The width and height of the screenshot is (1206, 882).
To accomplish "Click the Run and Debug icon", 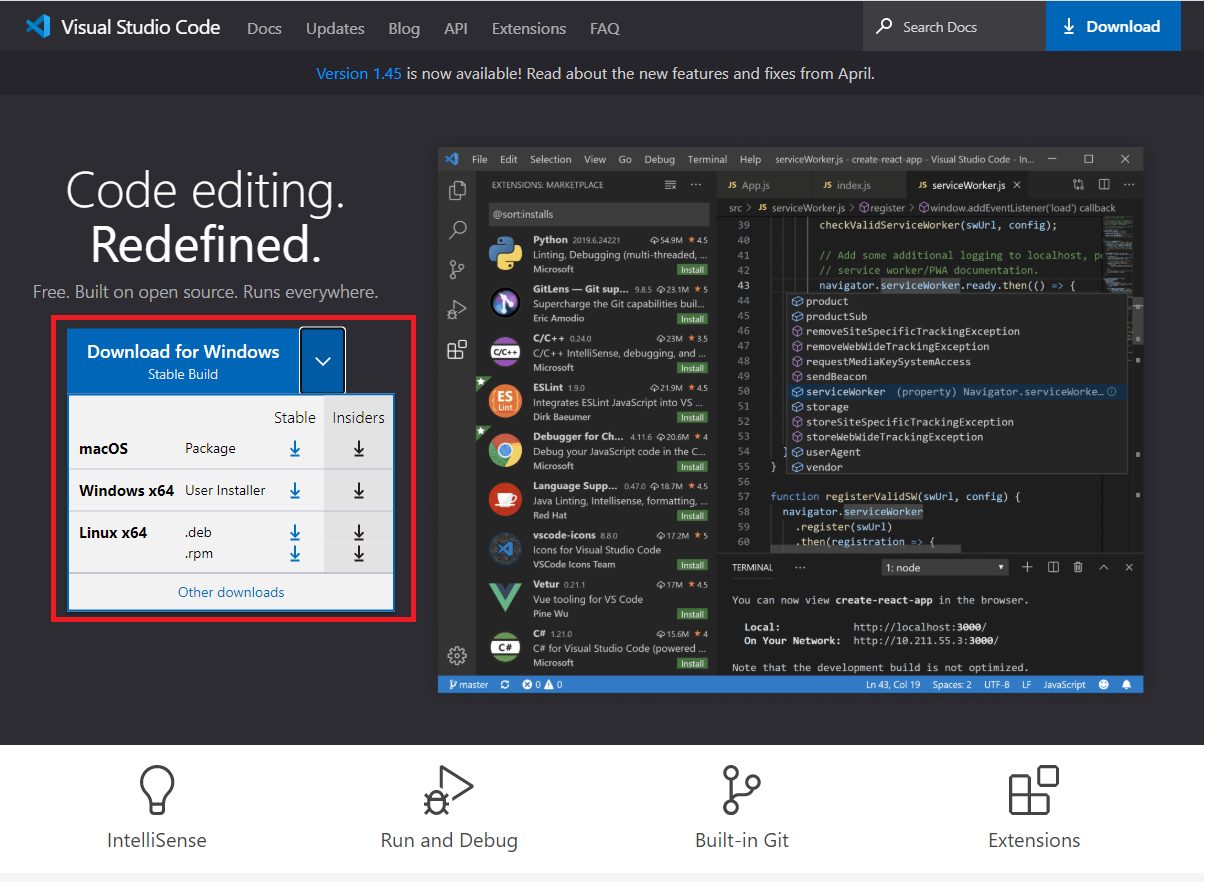I will 448,791.
